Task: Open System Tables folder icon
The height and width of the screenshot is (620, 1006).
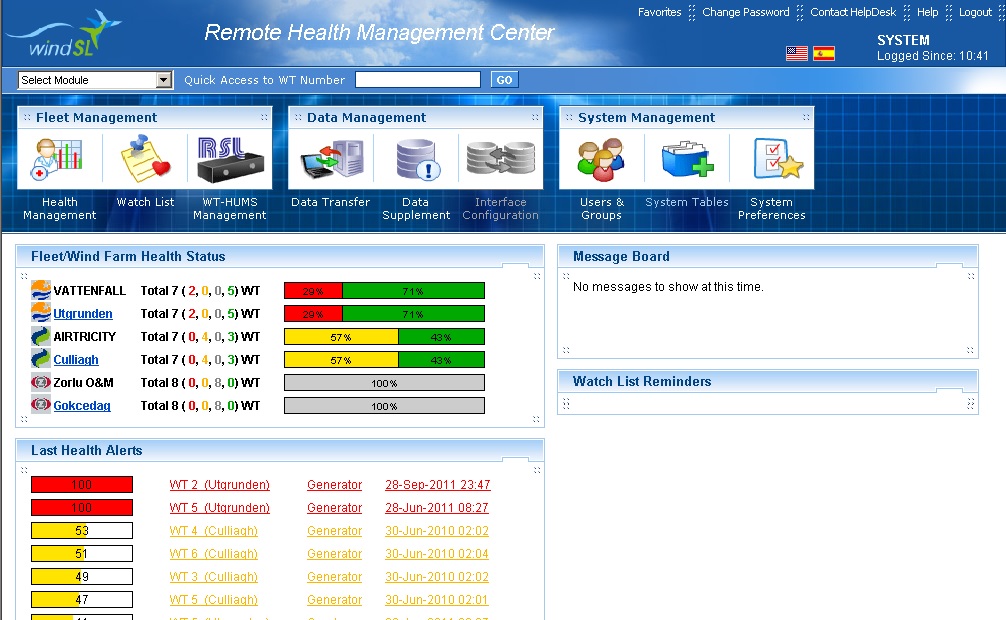Action: pos(687,159)
